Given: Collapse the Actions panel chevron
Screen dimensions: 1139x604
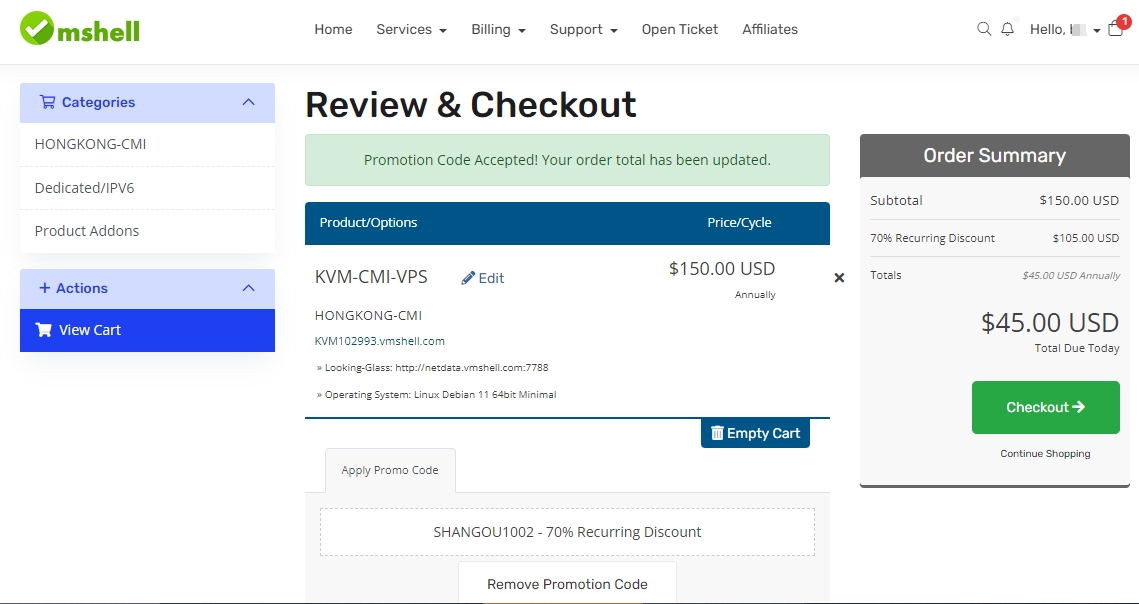Looking at the screenshot, I should point(248,289).
